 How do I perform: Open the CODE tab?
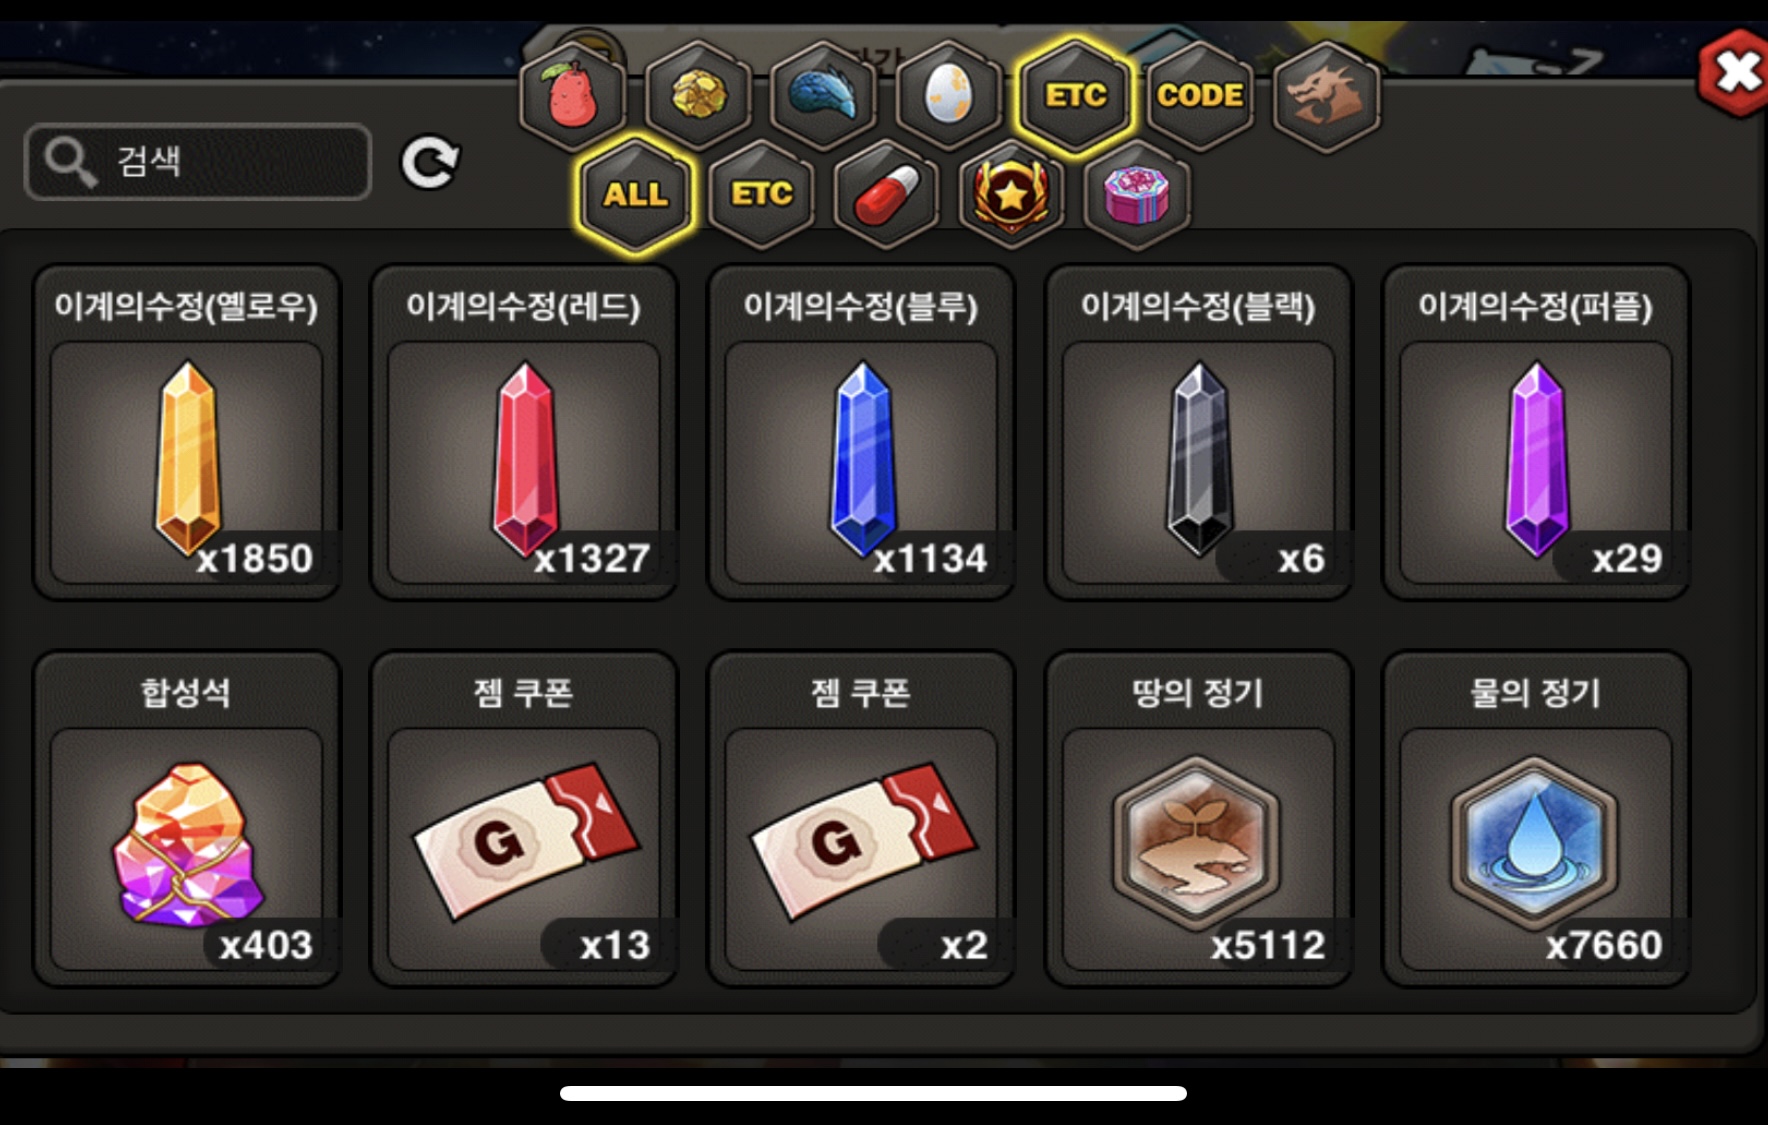1200,96
